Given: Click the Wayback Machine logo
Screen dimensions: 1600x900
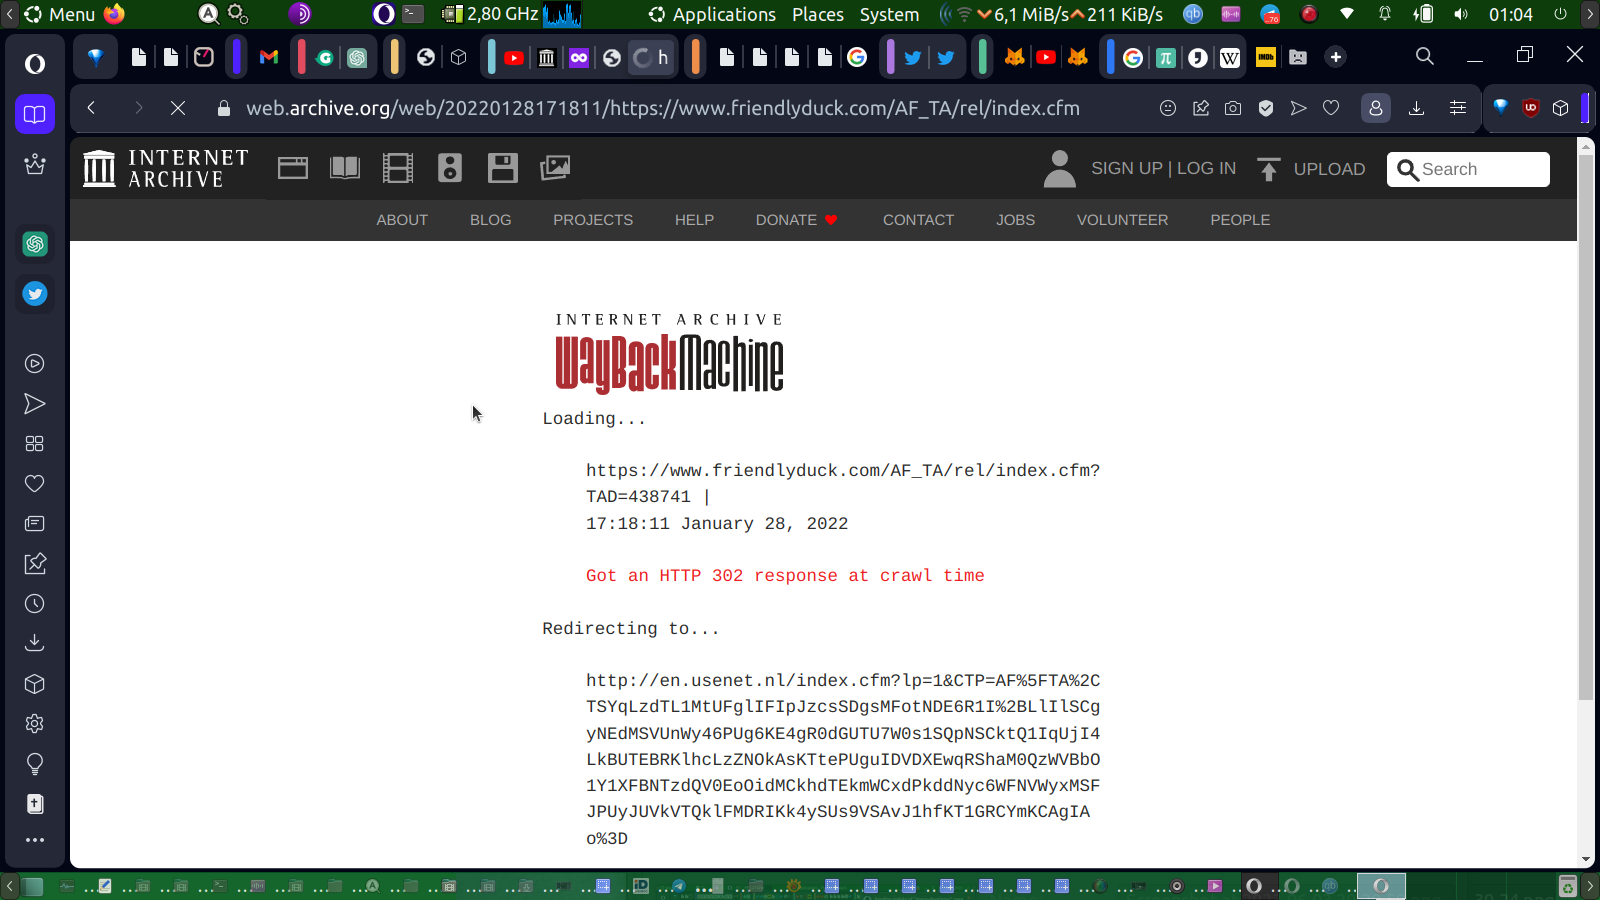Looking at the screenshot, I should coord(669,353).
